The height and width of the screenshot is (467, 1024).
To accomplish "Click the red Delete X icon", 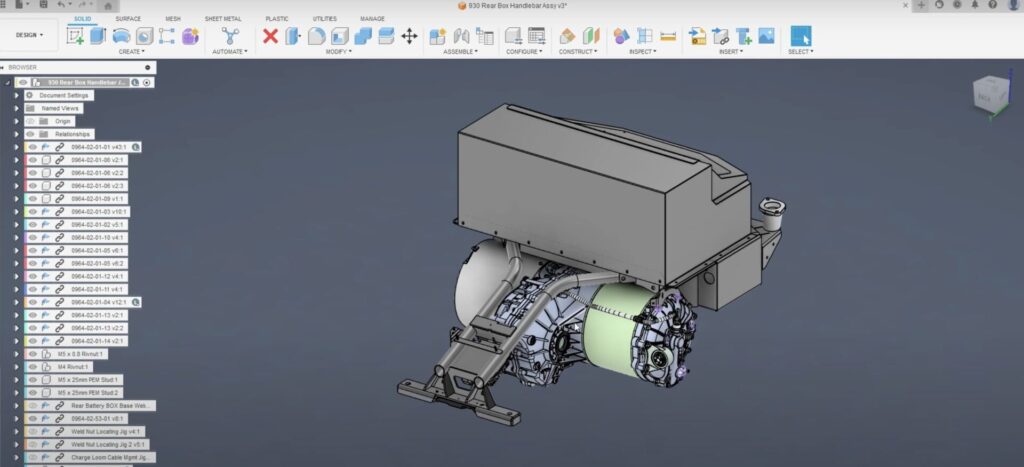I will coord(270,36).
